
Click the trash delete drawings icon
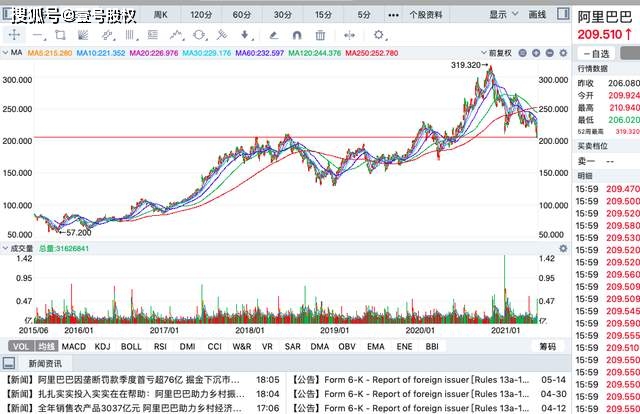320,36
